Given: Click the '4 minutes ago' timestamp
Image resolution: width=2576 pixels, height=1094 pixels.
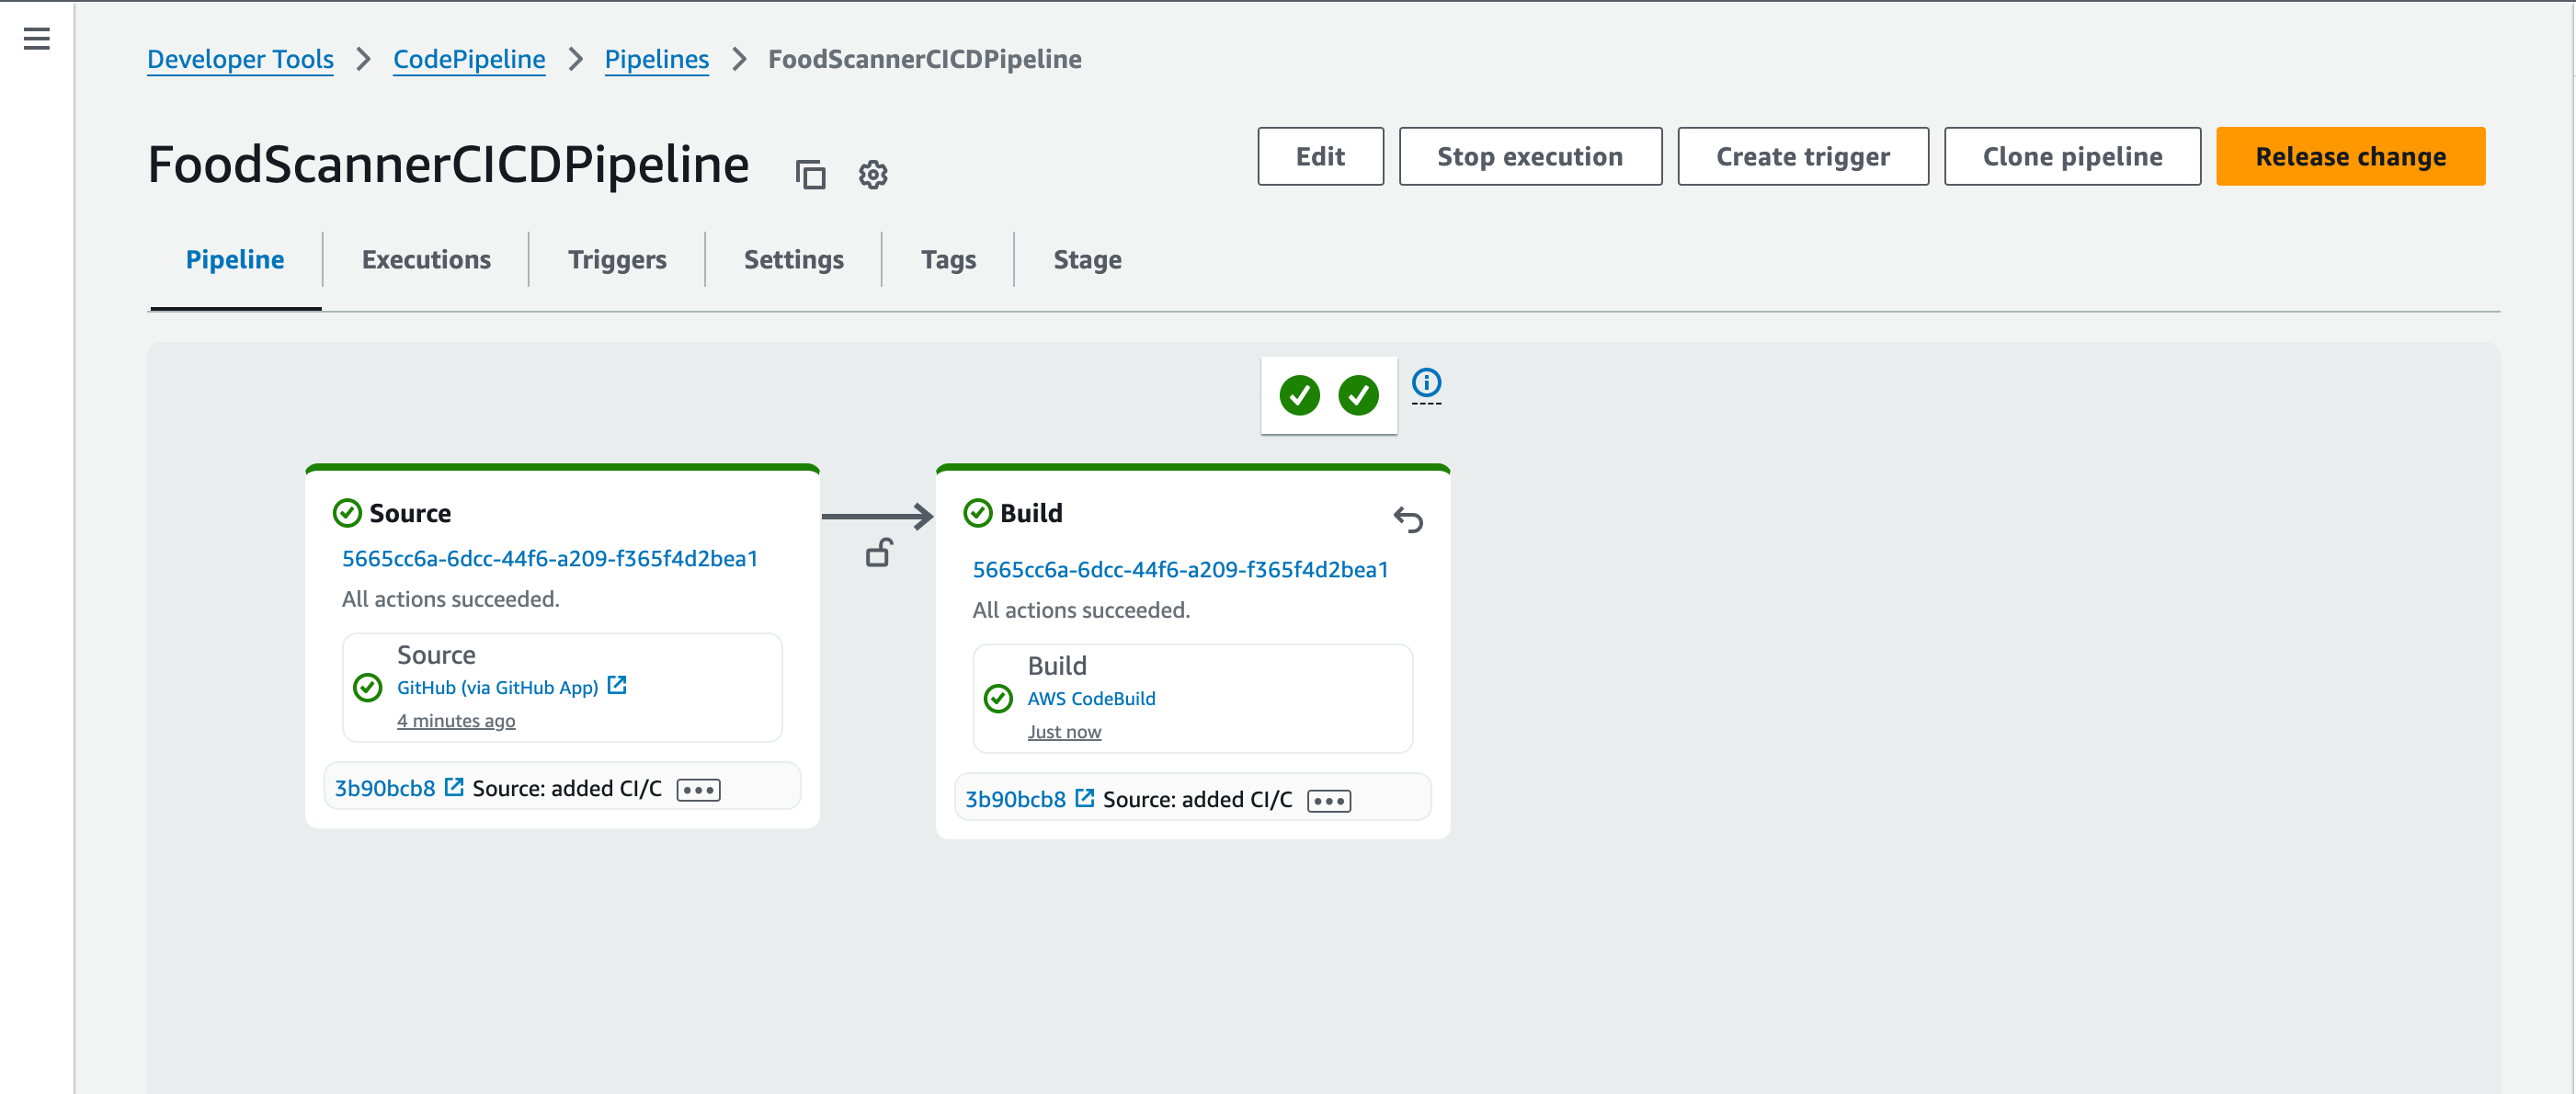Looking at the screenshot, I should point(456,721).
